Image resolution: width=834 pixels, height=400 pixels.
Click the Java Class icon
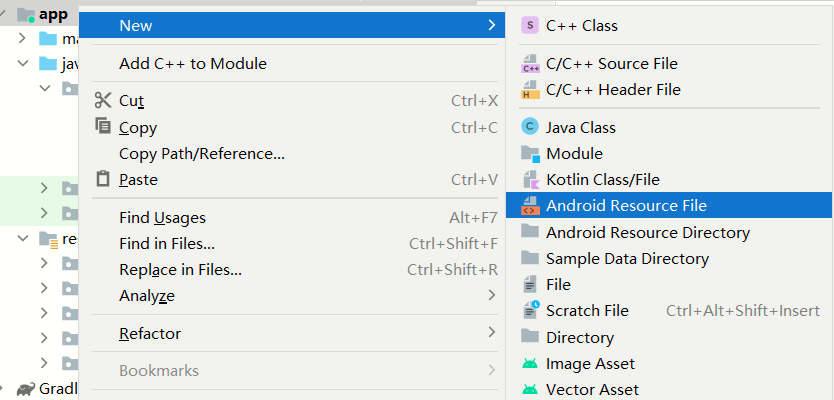coord(530,128)
